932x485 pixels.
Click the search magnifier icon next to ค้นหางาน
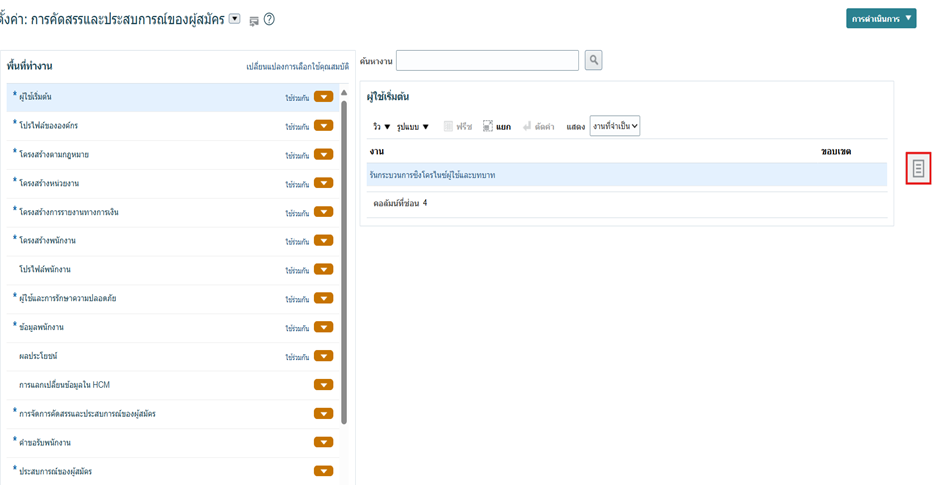point(593,61)
